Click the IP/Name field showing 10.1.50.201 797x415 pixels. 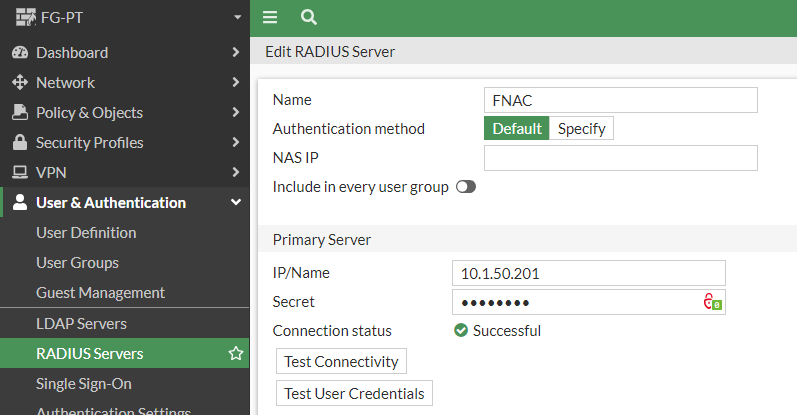[588, 273]
